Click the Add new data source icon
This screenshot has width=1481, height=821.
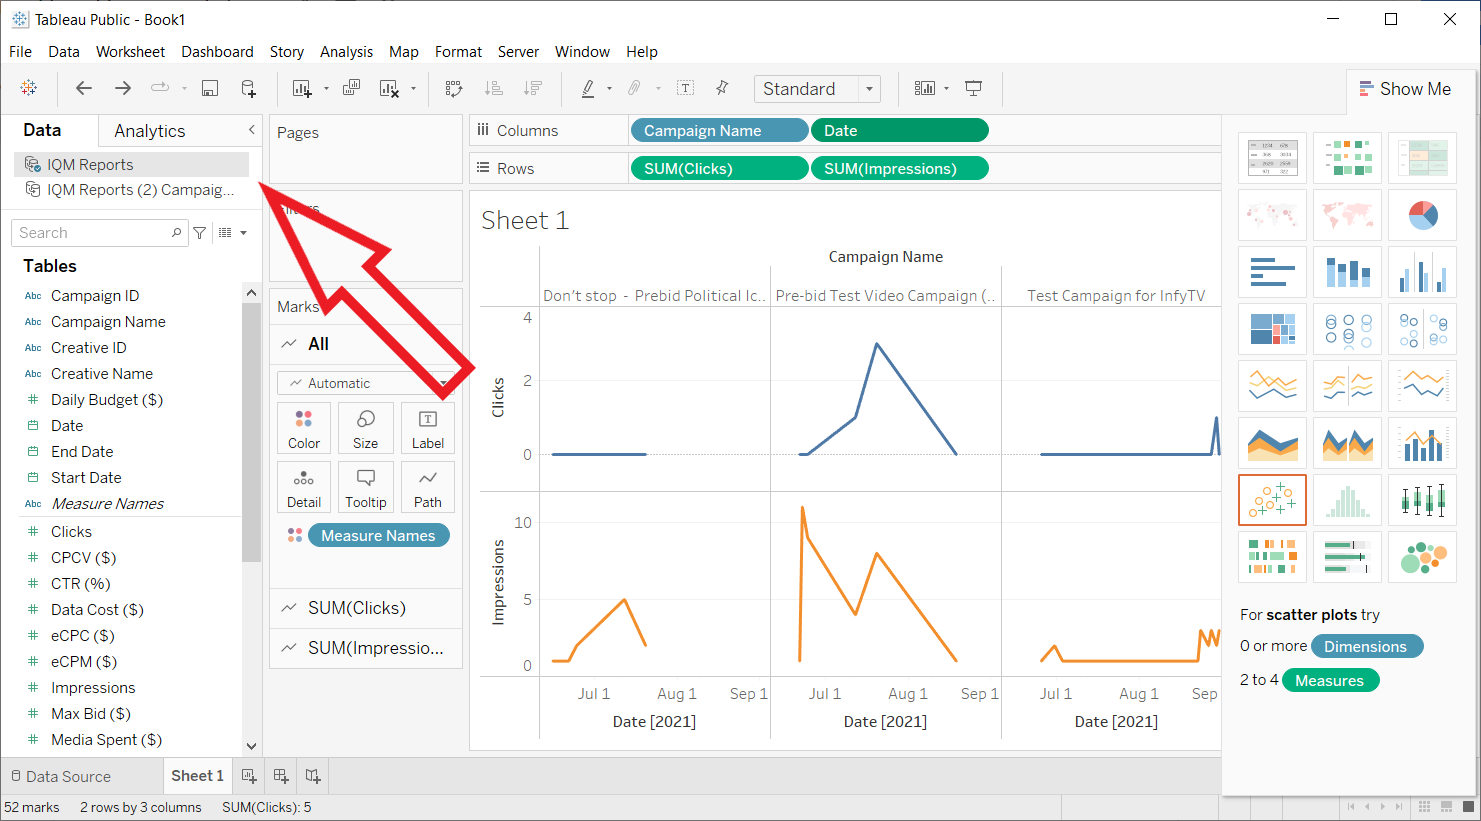coord(249,89)
